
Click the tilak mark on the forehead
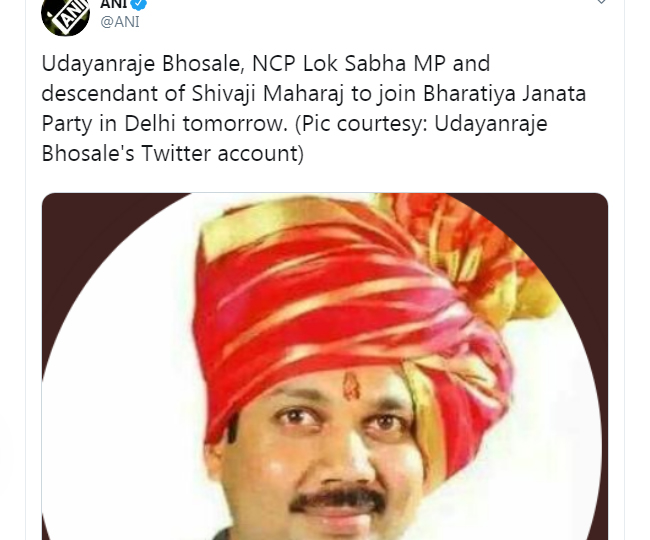[x=351, y=386]
